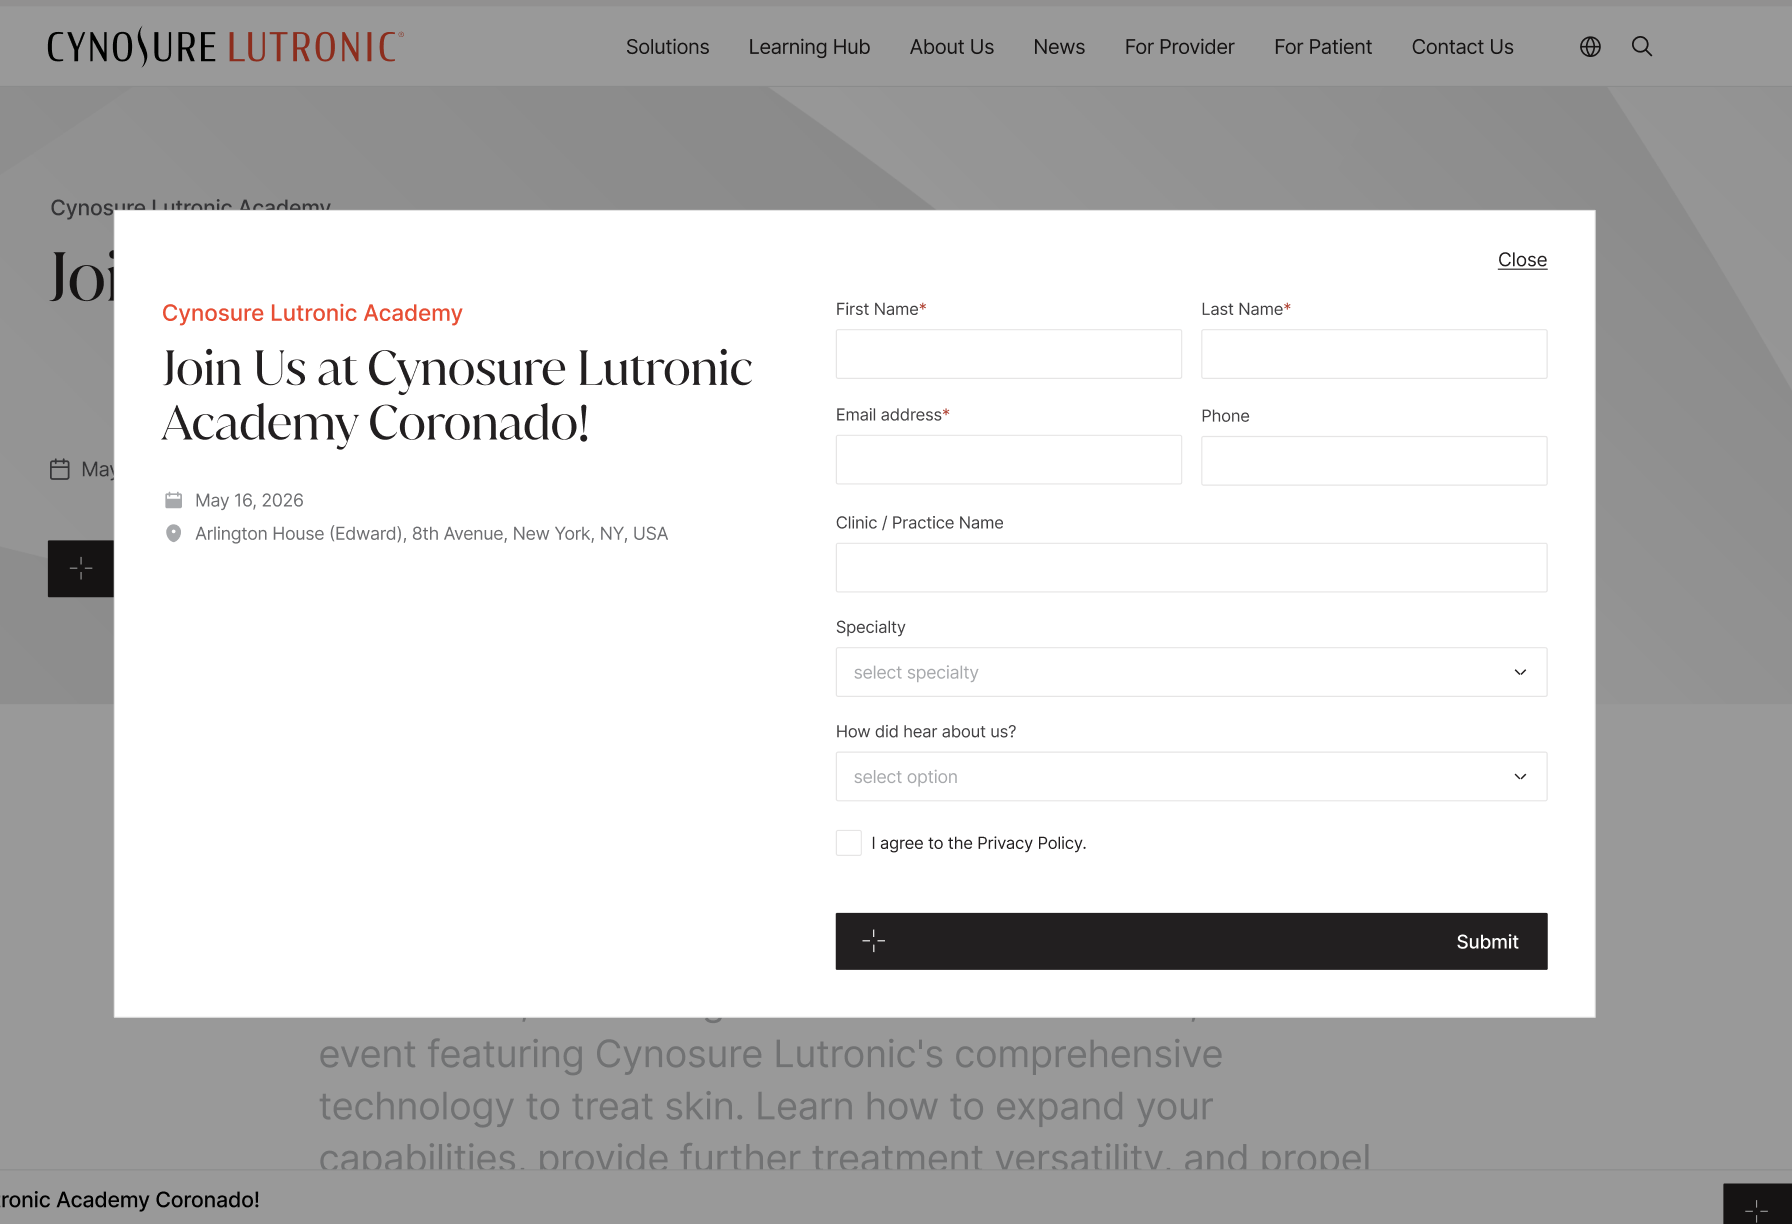Click the Clinic / Practice Name field
The width and height of the screenshot is (1792, 1224).
[x=1191, y=568]
